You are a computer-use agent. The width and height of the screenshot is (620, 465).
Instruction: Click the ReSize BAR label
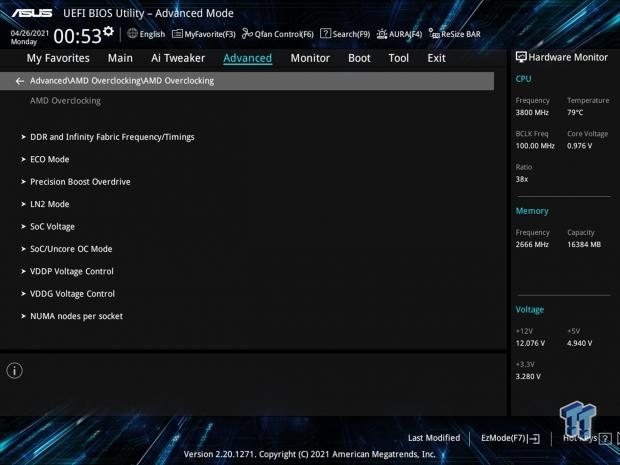click(x=461, y=34)
